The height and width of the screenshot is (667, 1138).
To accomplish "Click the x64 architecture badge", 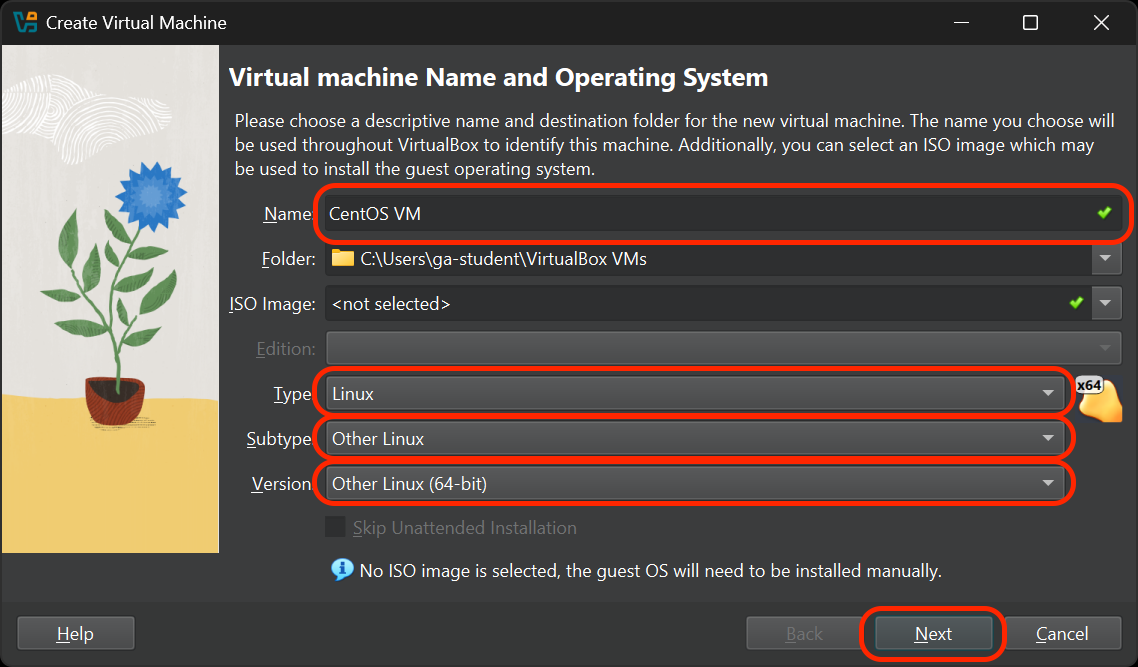I will pos(1088,386).
